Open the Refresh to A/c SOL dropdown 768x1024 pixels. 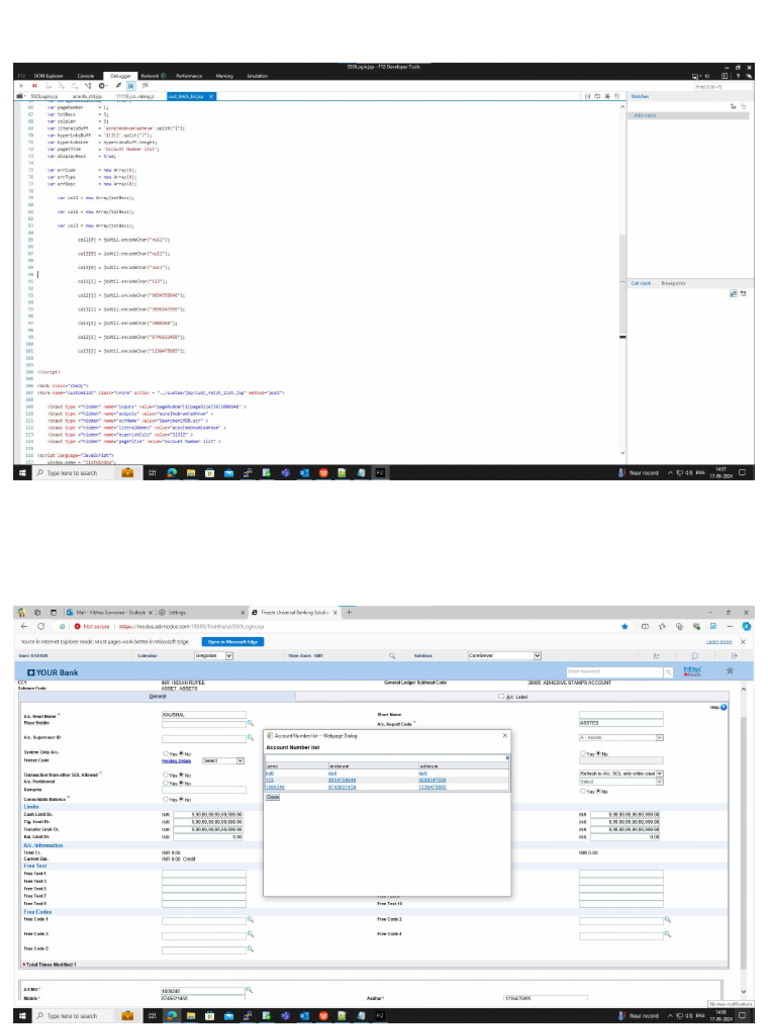621,773
